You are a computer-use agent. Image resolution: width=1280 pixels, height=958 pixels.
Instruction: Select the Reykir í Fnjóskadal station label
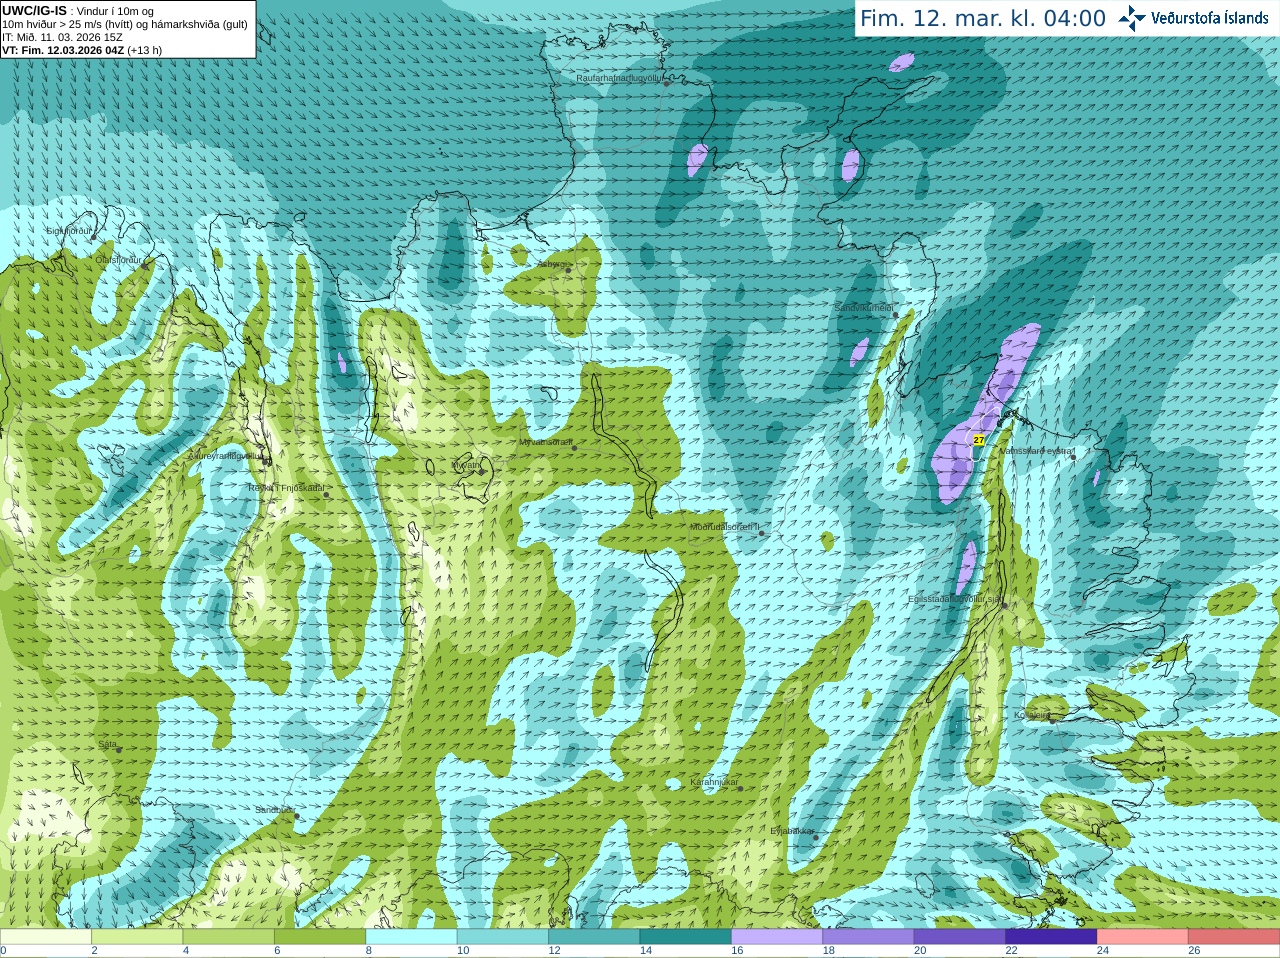click(x=285, y=488)
